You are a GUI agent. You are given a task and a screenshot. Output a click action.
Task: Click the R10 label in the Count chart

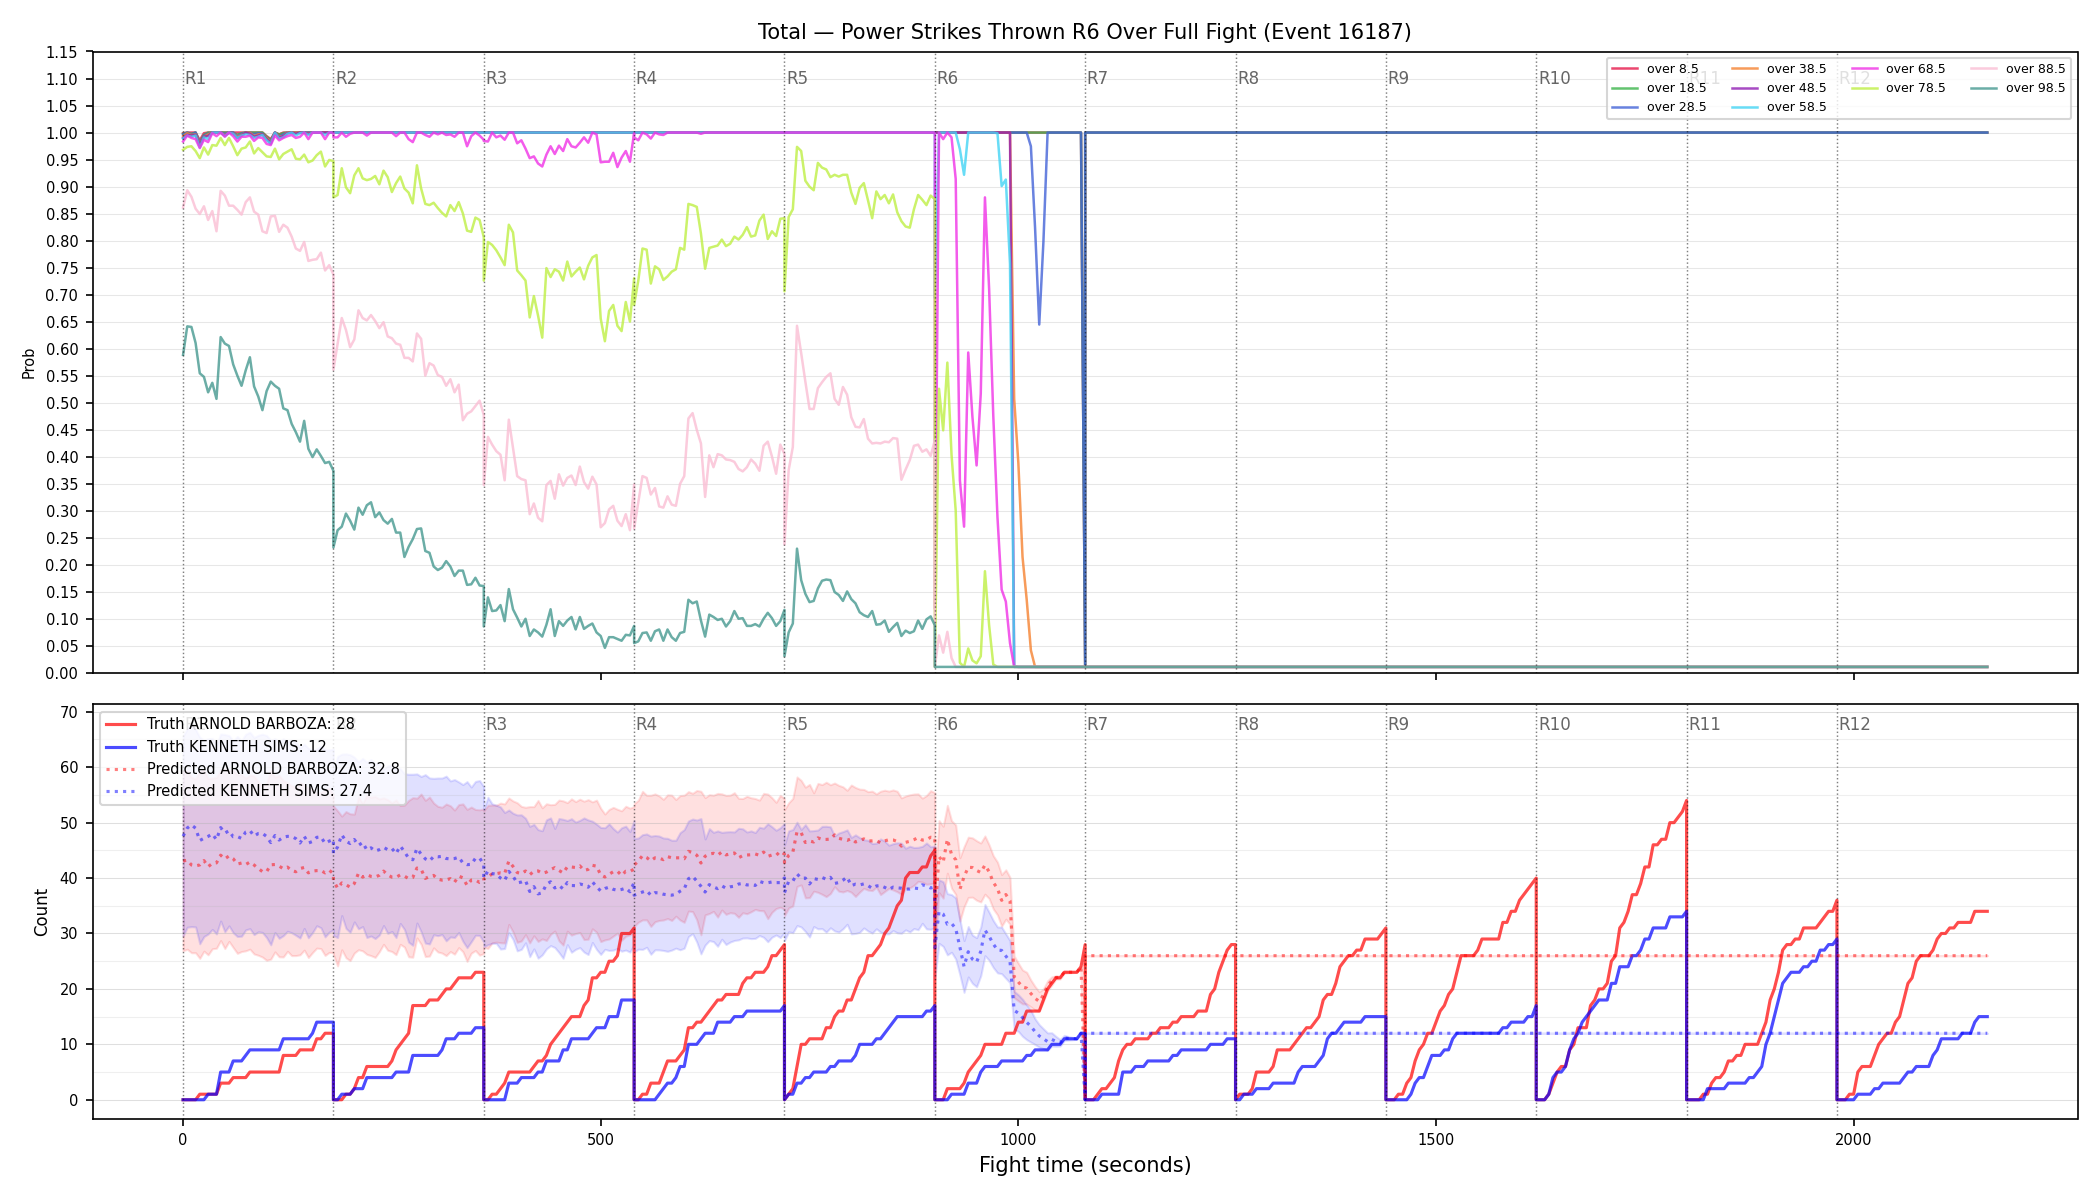pyautogui.click(x=1554, y=724)
